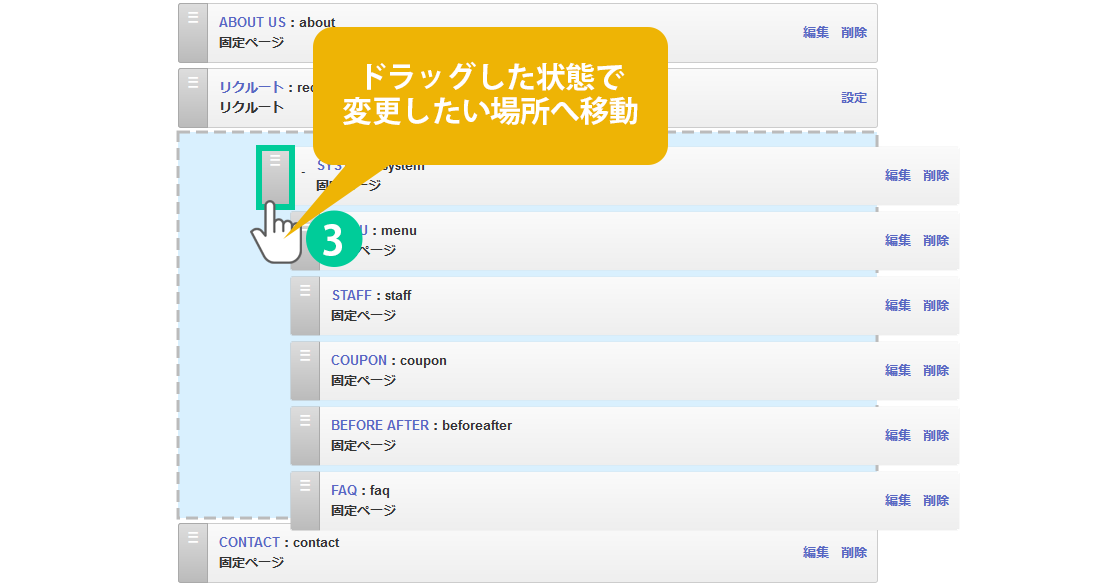Click the highlighted SYSTEM row drag handle
Screen dimensions: 1100x584
click(x=275, y=177)
